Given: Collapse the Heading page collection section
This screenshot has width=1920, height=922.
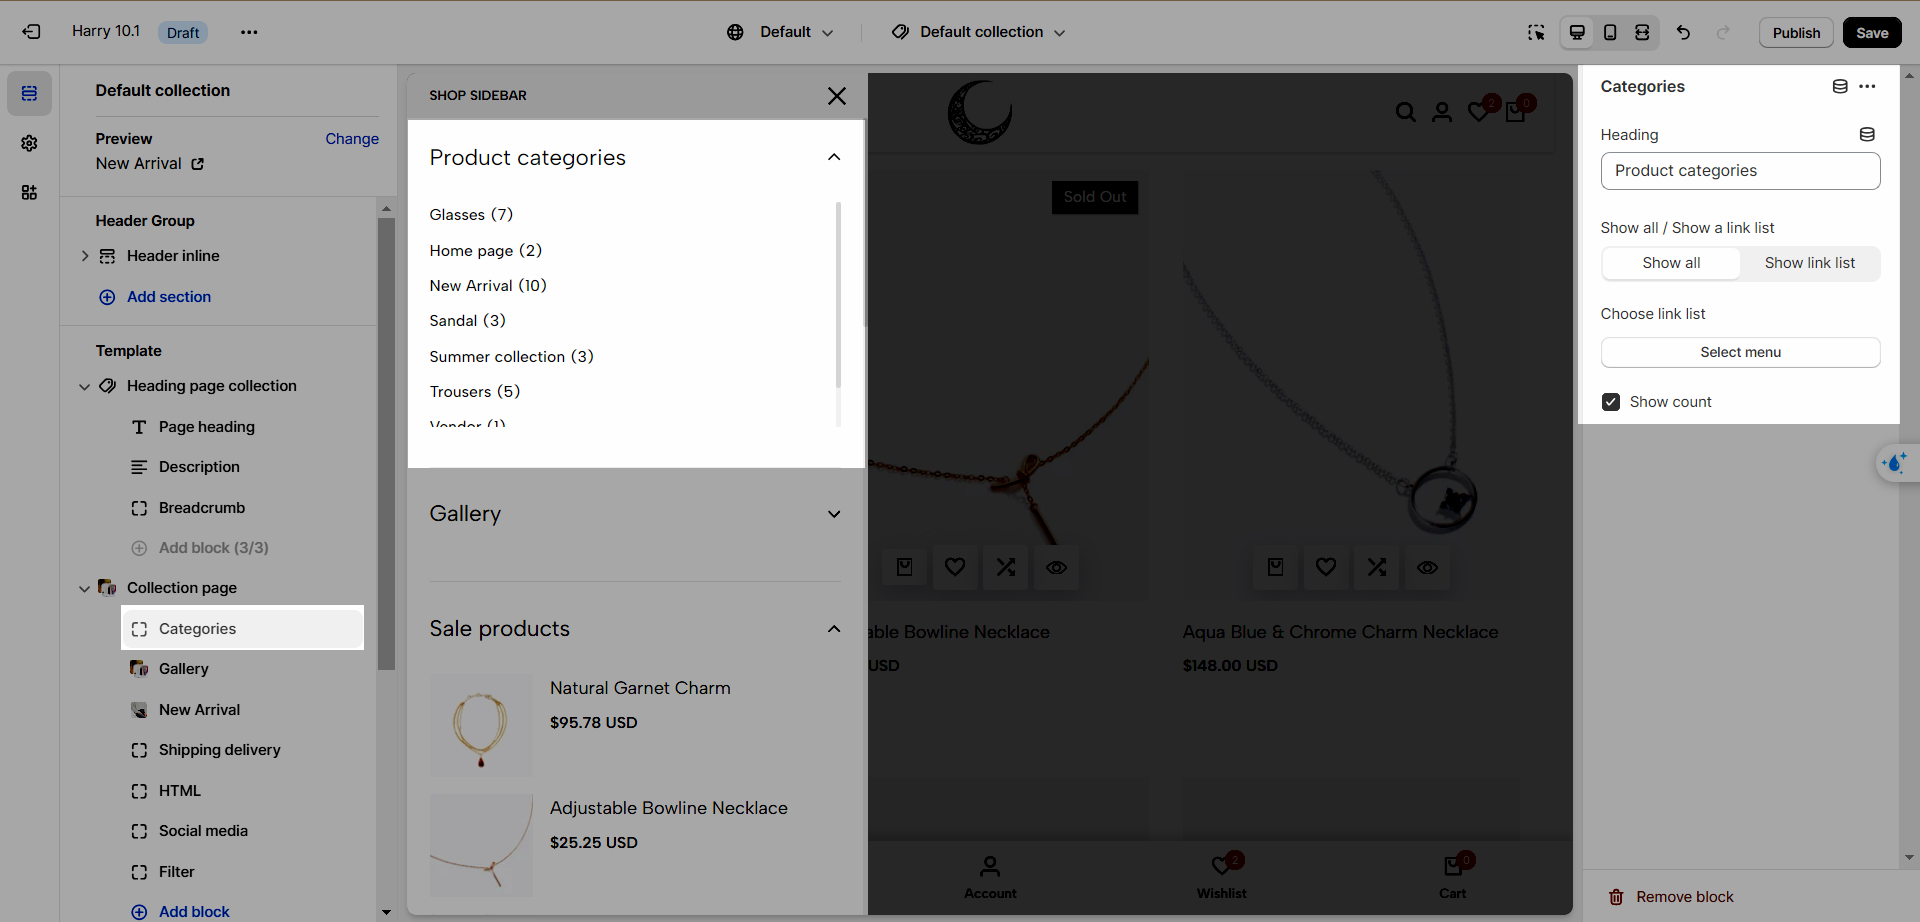Looking at the screenshot, I should pos(85,386).
